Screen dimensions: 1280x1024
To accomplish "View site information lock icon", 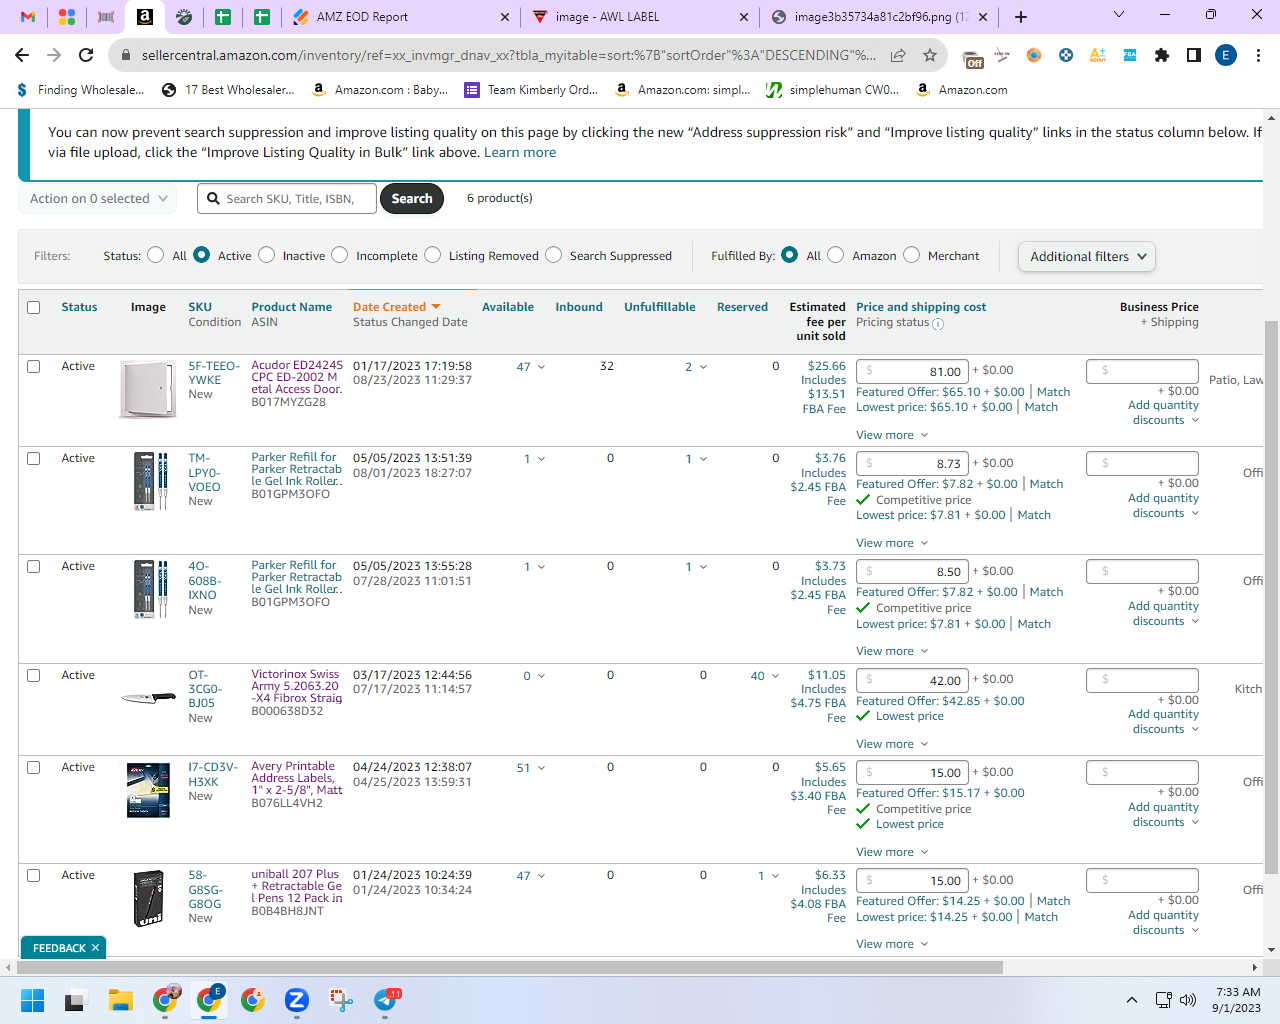I will click(x=126, y=55).
